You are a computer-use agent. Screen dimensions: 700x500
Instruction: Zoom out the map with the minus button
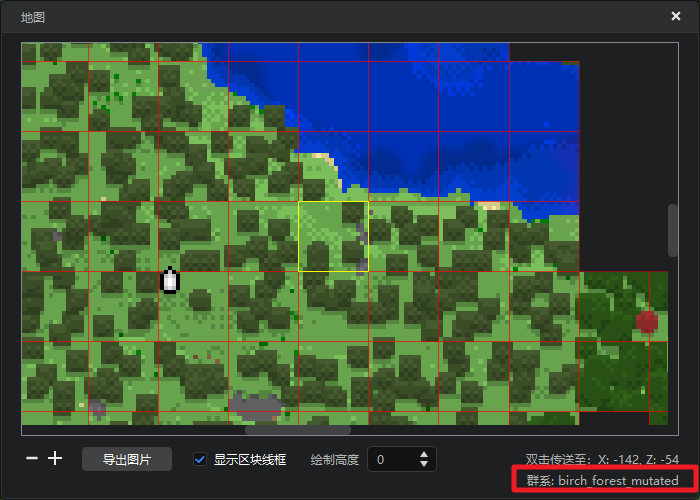pyautogui.click(x=32, y=458)
